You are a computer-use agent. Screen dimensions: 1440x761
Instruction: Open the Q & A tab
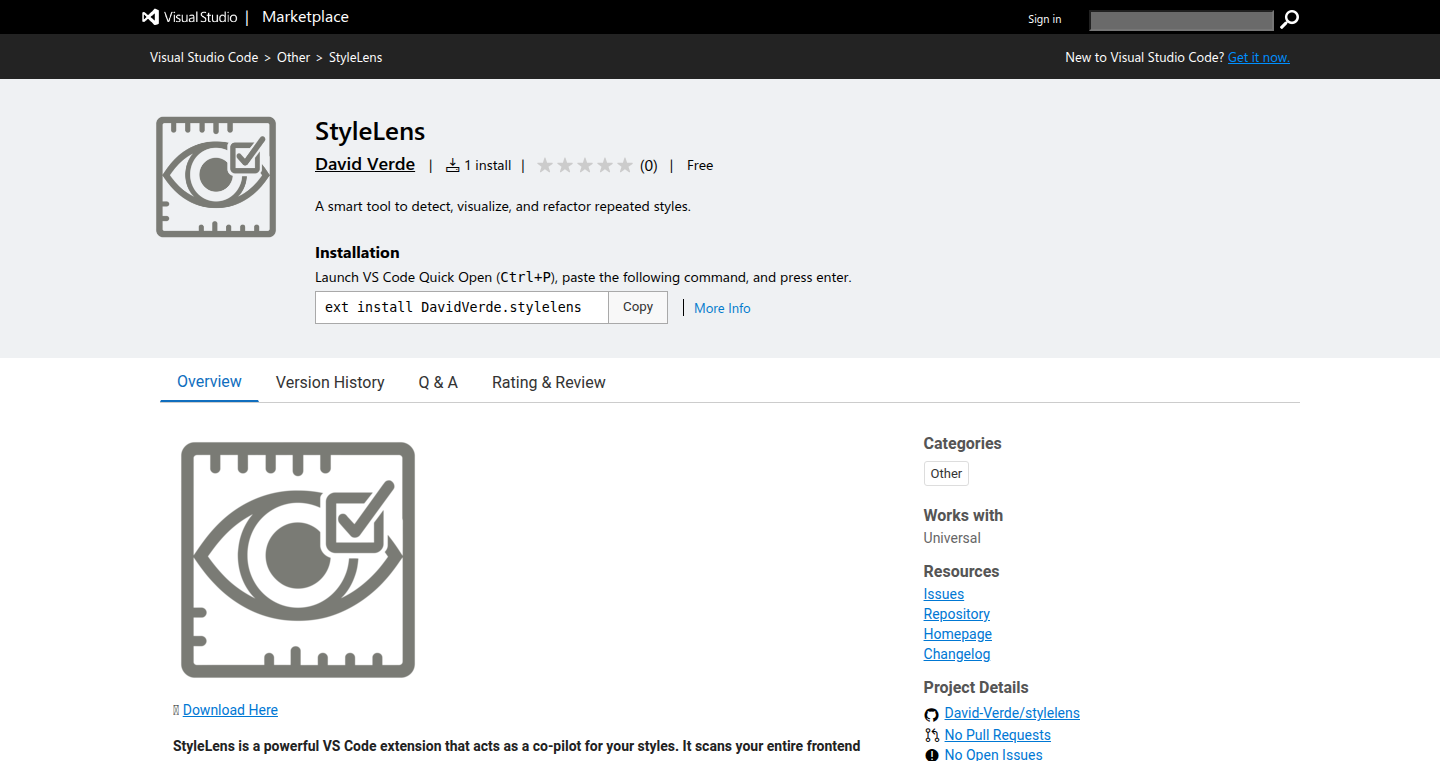click(438, 382)
